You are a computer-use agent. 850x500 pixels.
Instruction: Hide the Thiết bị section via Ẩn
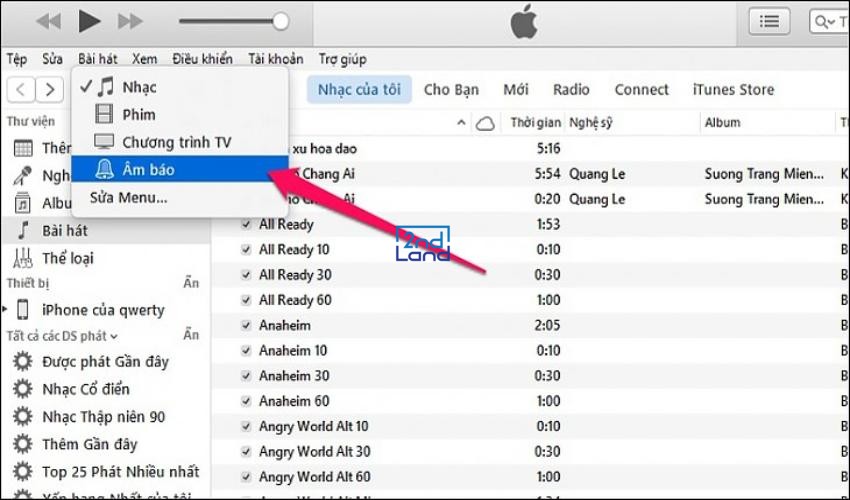pos(191,283)
